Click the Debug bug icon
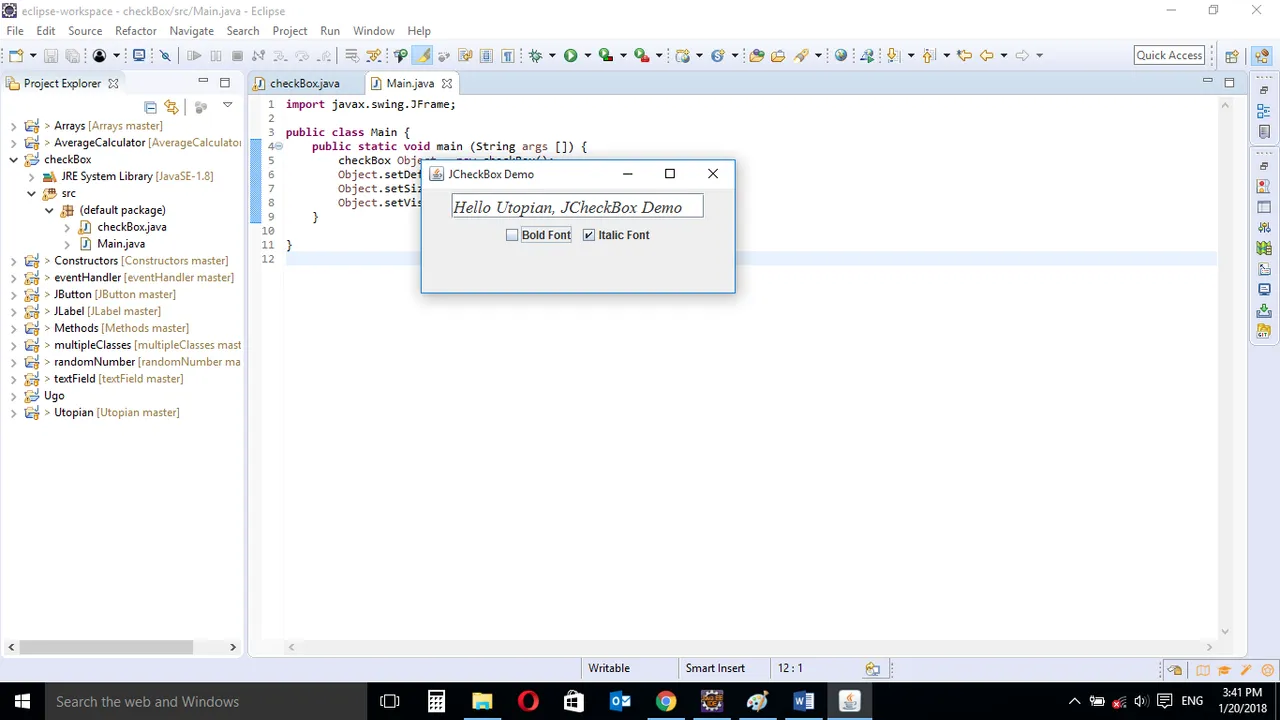The height and width of the screenshot is (720, 1280). point(535,56)
